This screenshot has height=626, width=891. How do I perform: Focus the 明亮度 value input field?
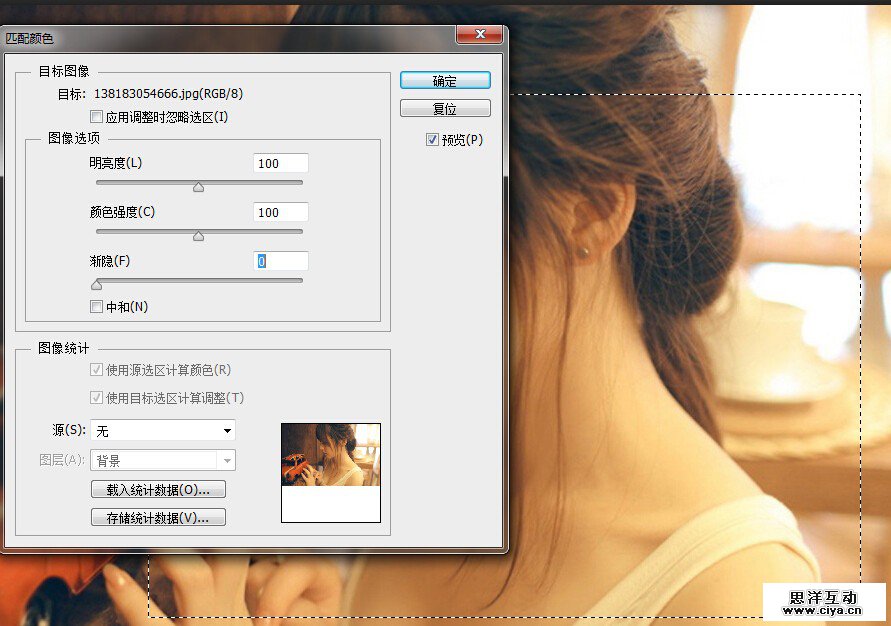(x=280, y=163)
